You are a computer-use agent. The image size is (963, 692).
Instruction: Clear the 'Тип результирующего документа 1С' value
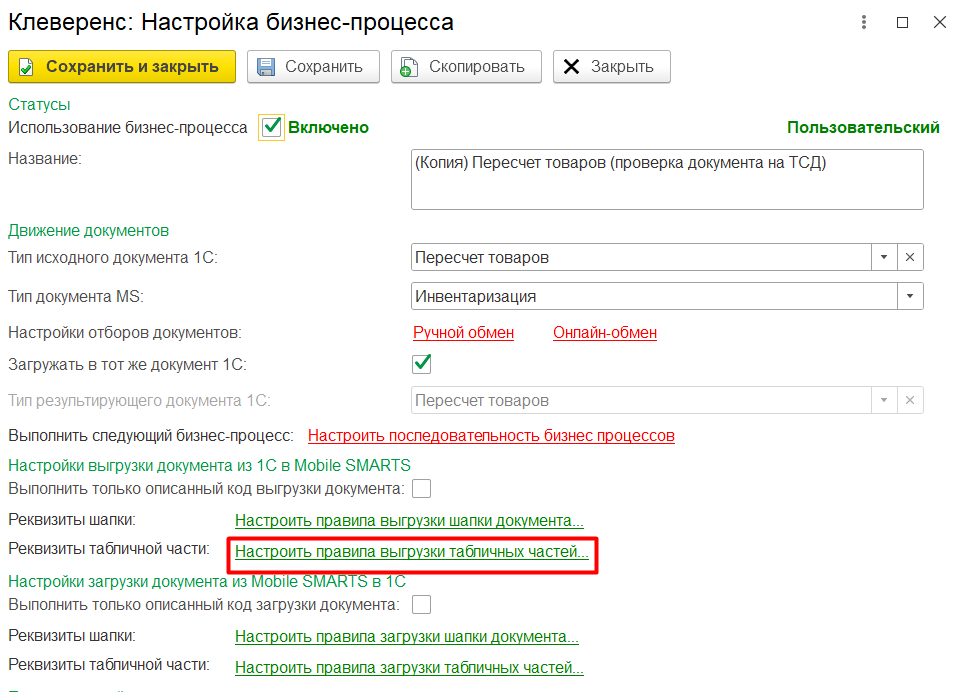[910, 400]
